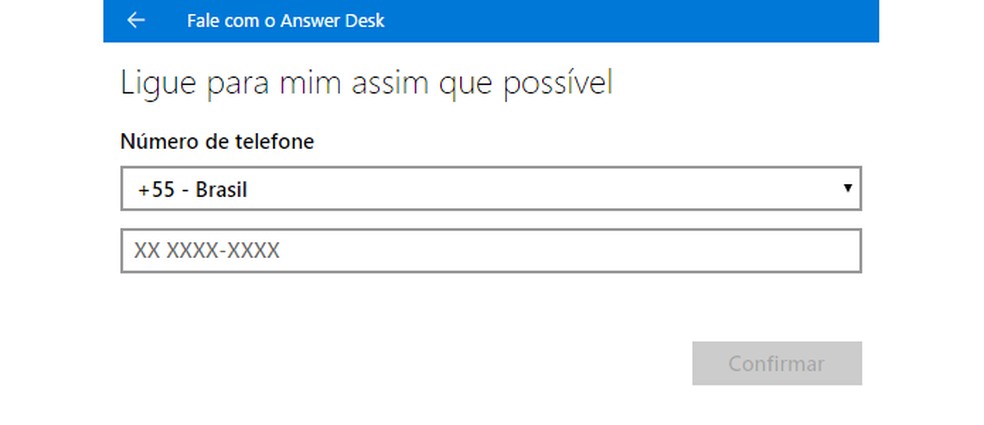The height and width of the screenshot is (425, 984).
Task: Click the Fale com o Answer Desk title
Action: click(285, 20)
